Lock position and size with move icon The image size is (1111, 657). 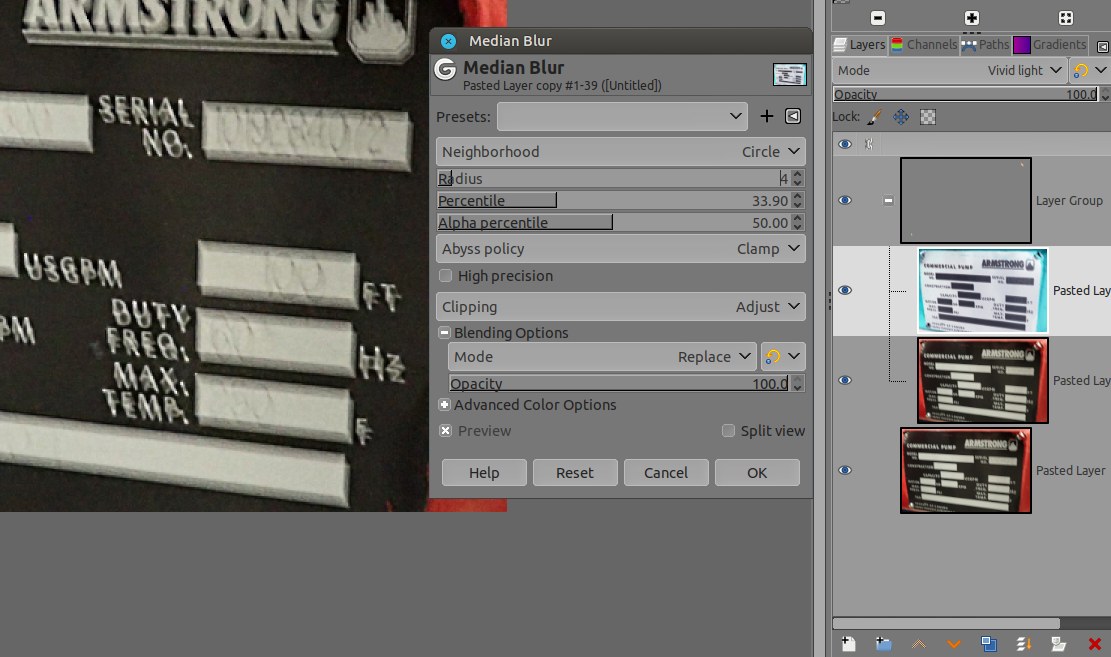pyautogui.click(x=901, y=117)
